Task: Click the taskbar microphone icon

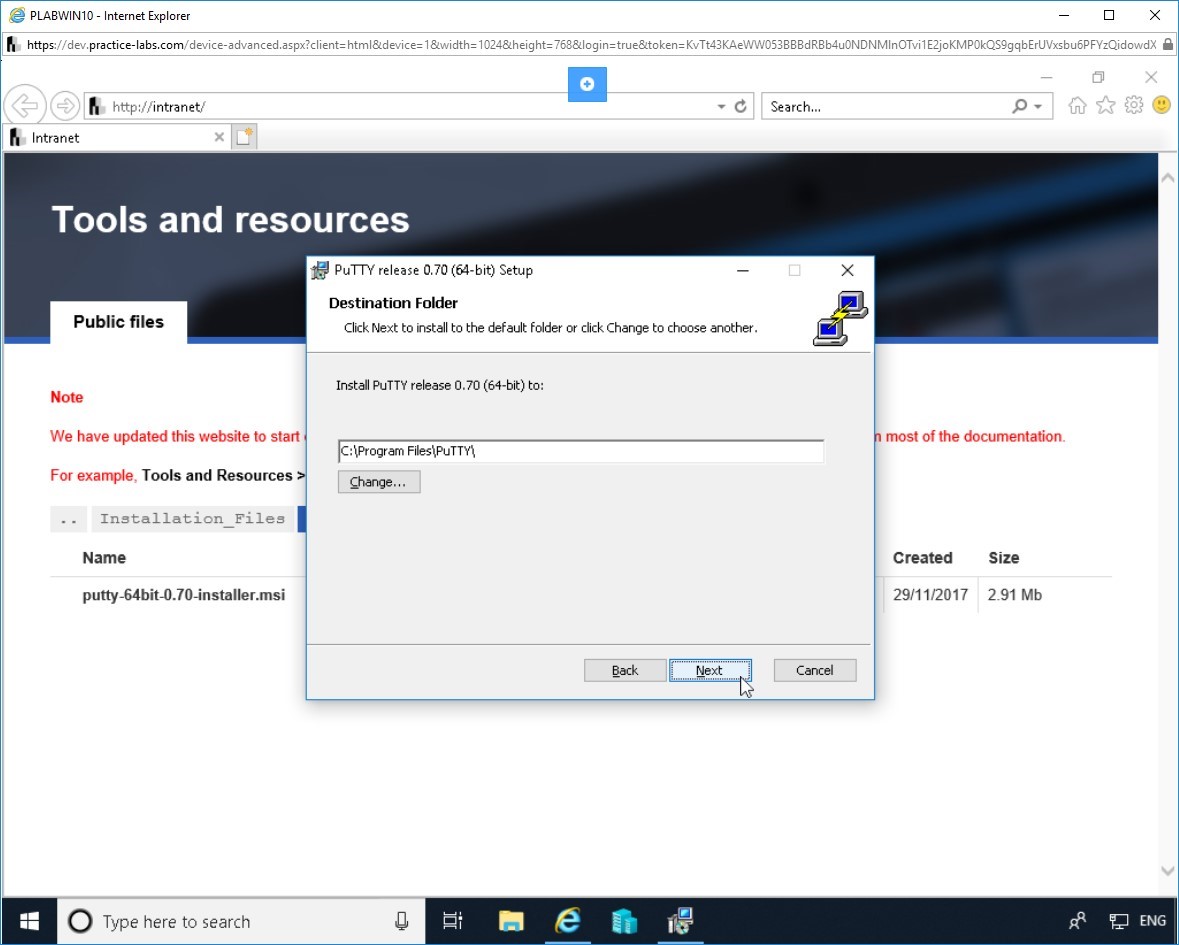Action: pos(402,921)
